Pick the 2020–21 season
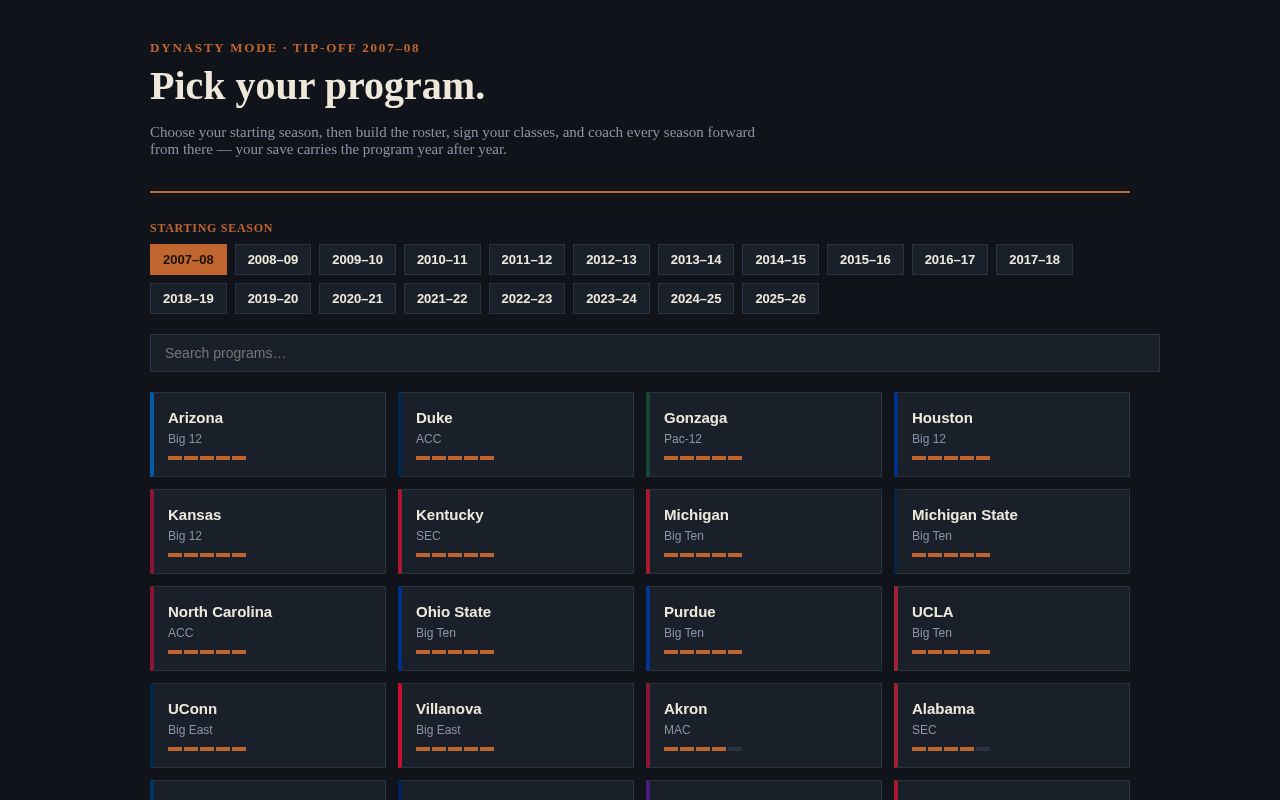Image resolution: width=1280 pixels, height=800 pixels. click(x=357, y=298)
